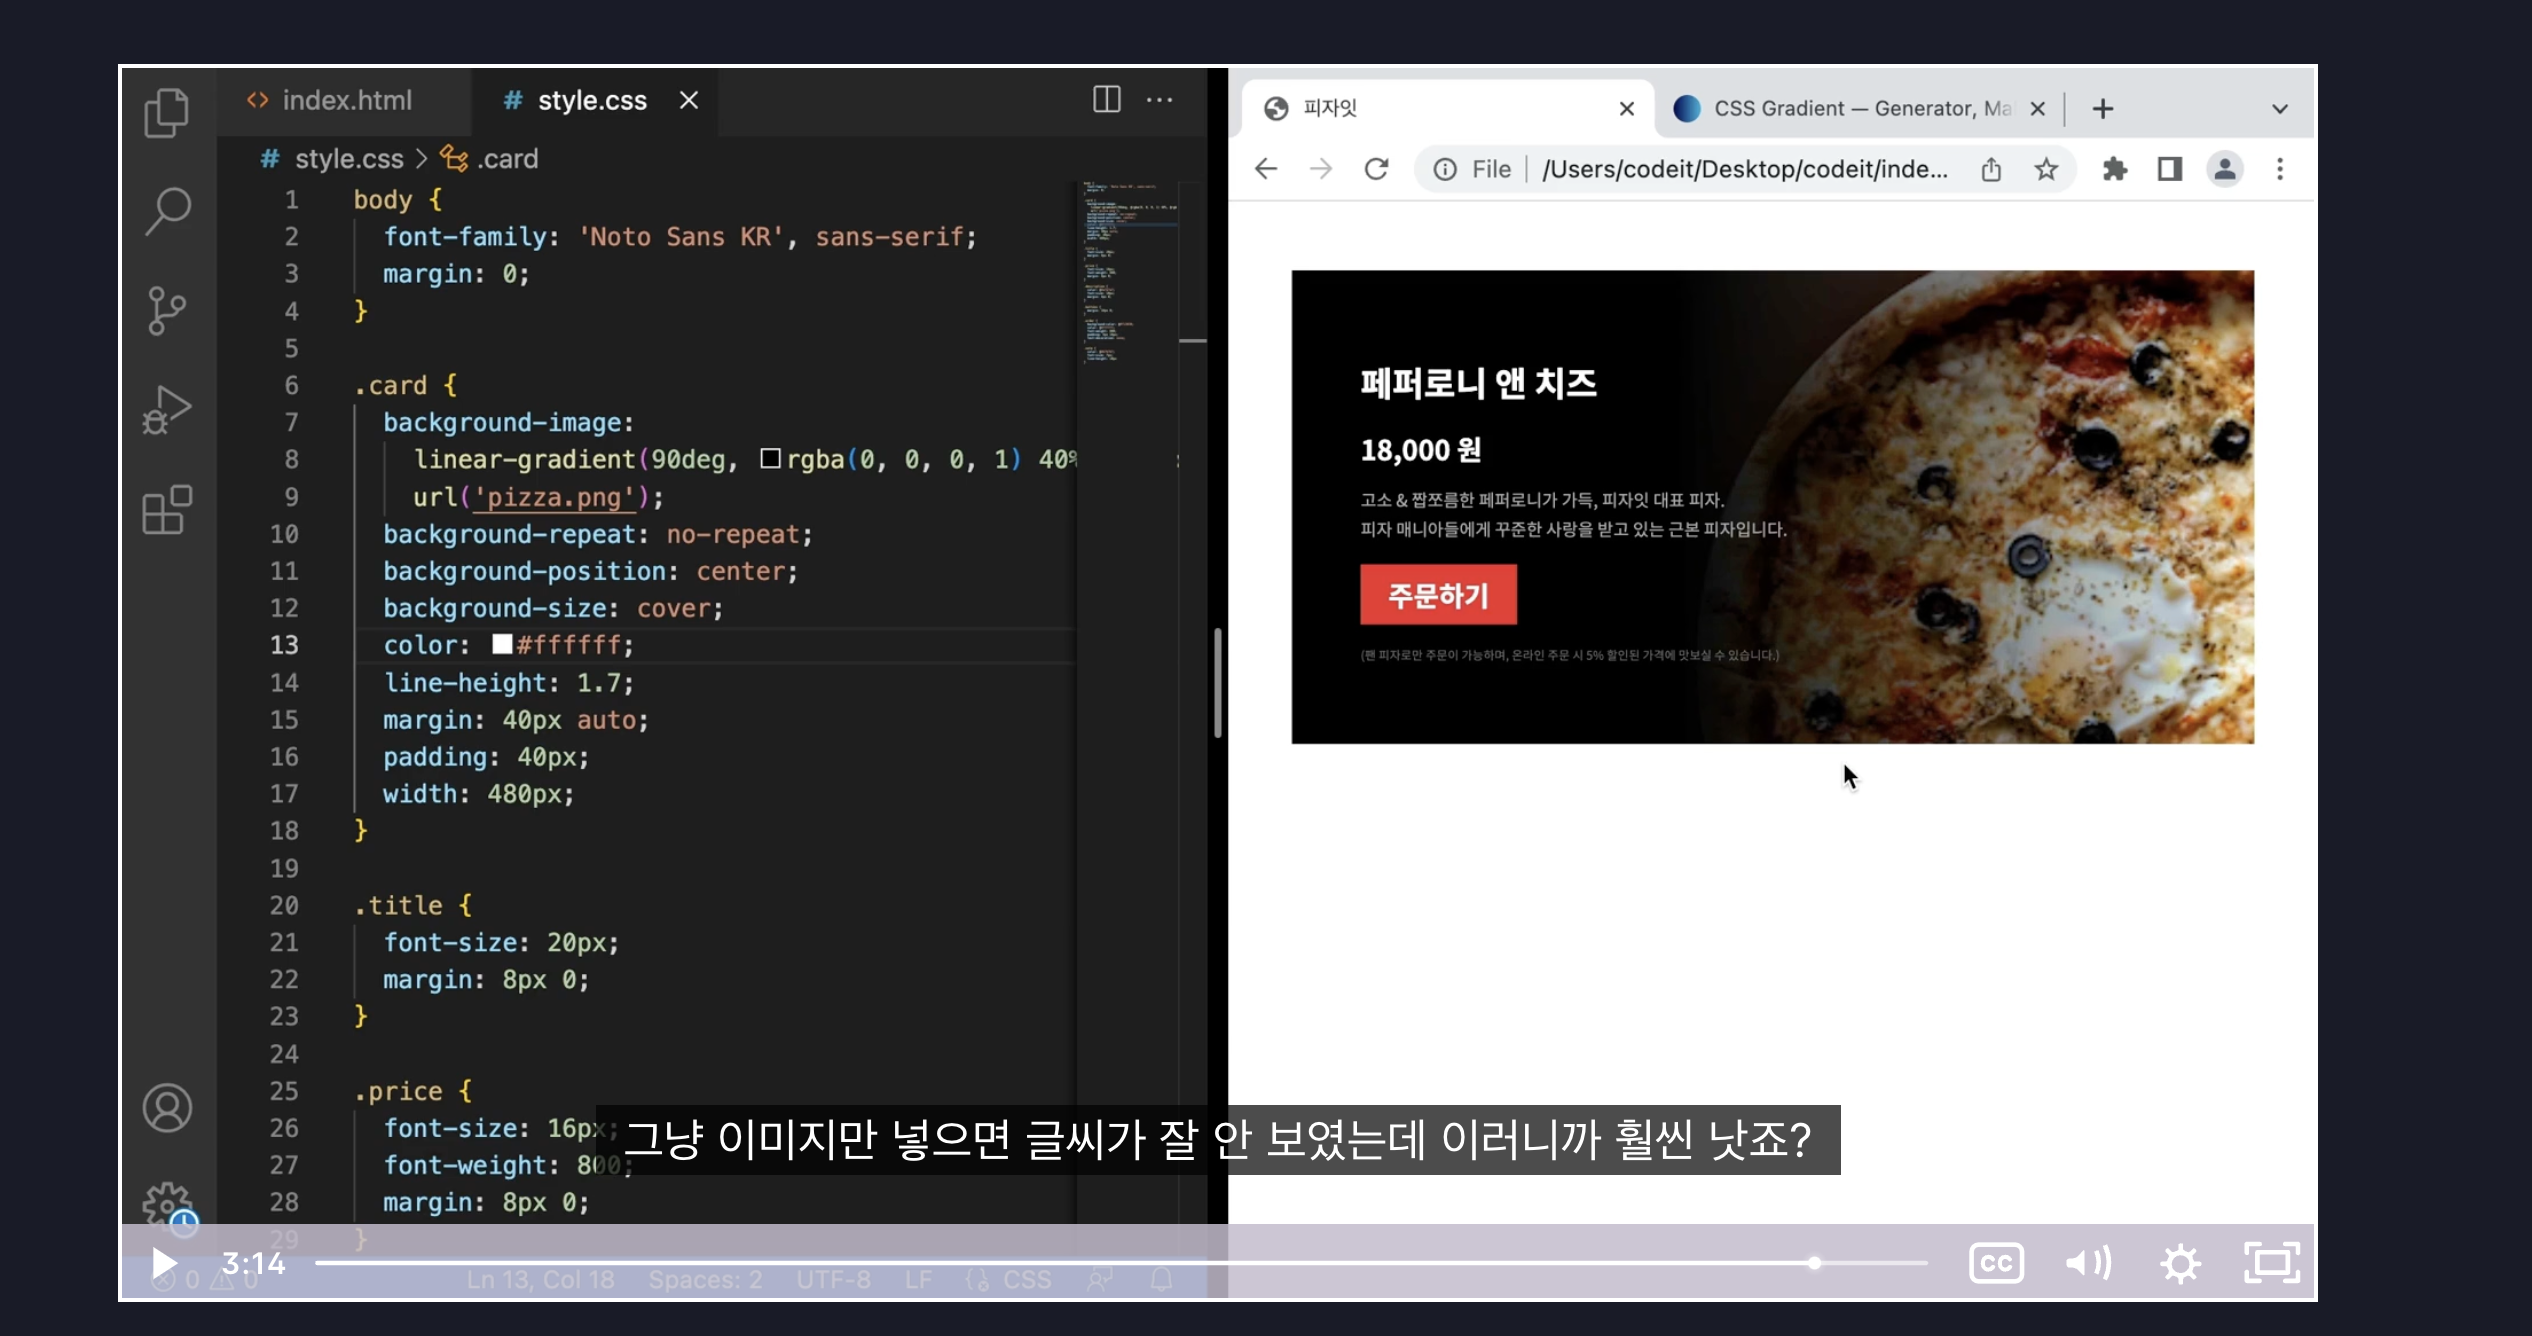Viewport: 2532px width, 1336px height.
Task: Click the 'background-size: cover;' line
Action: (553, 609)
